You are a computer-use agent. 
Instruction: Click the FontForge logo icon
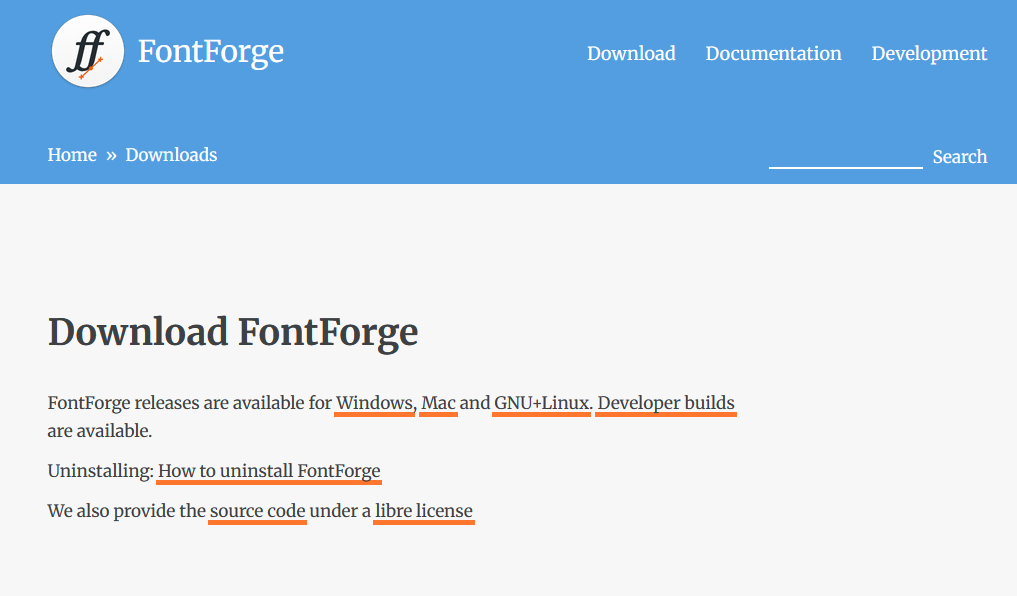pos(88,50)
